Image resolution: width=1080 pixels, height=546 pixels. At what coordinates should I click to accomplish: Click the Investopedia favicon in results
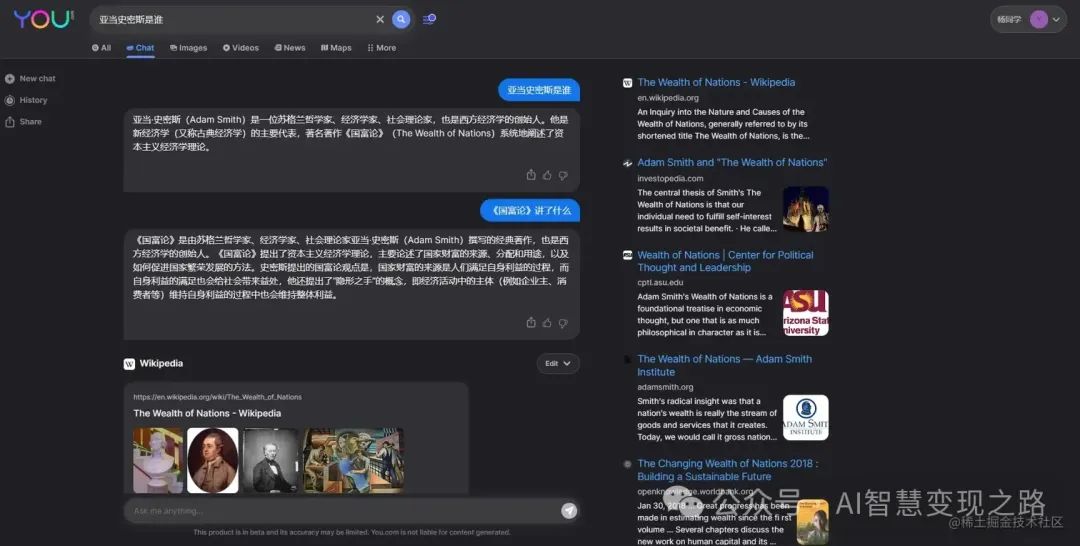(x=627, y=163)
